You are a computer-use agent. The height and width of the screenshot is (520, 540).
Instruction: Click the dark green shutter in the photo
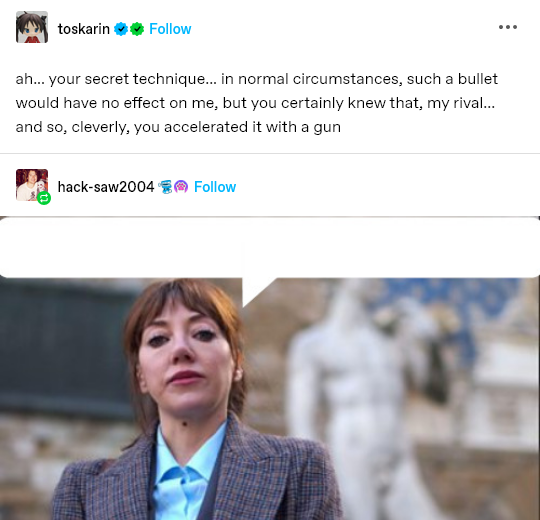[x=65, y=348]
